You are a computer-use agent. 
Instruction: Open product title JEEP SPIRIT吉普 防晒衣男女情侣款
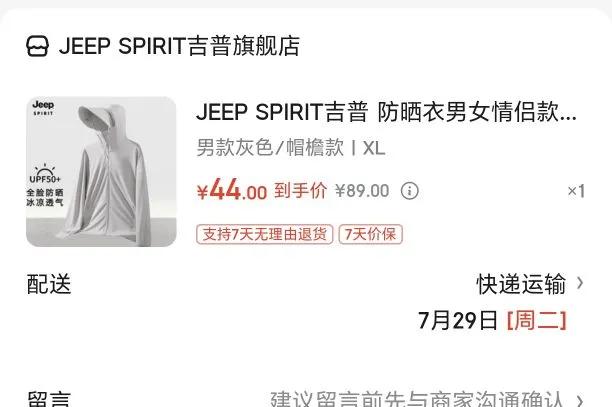click(386, 112)
